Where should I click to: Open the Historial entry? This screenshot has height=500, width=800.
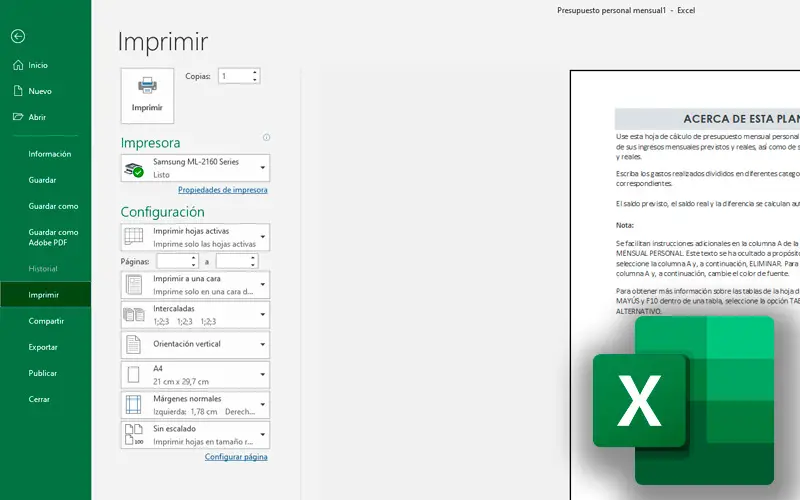click(43, 269)
